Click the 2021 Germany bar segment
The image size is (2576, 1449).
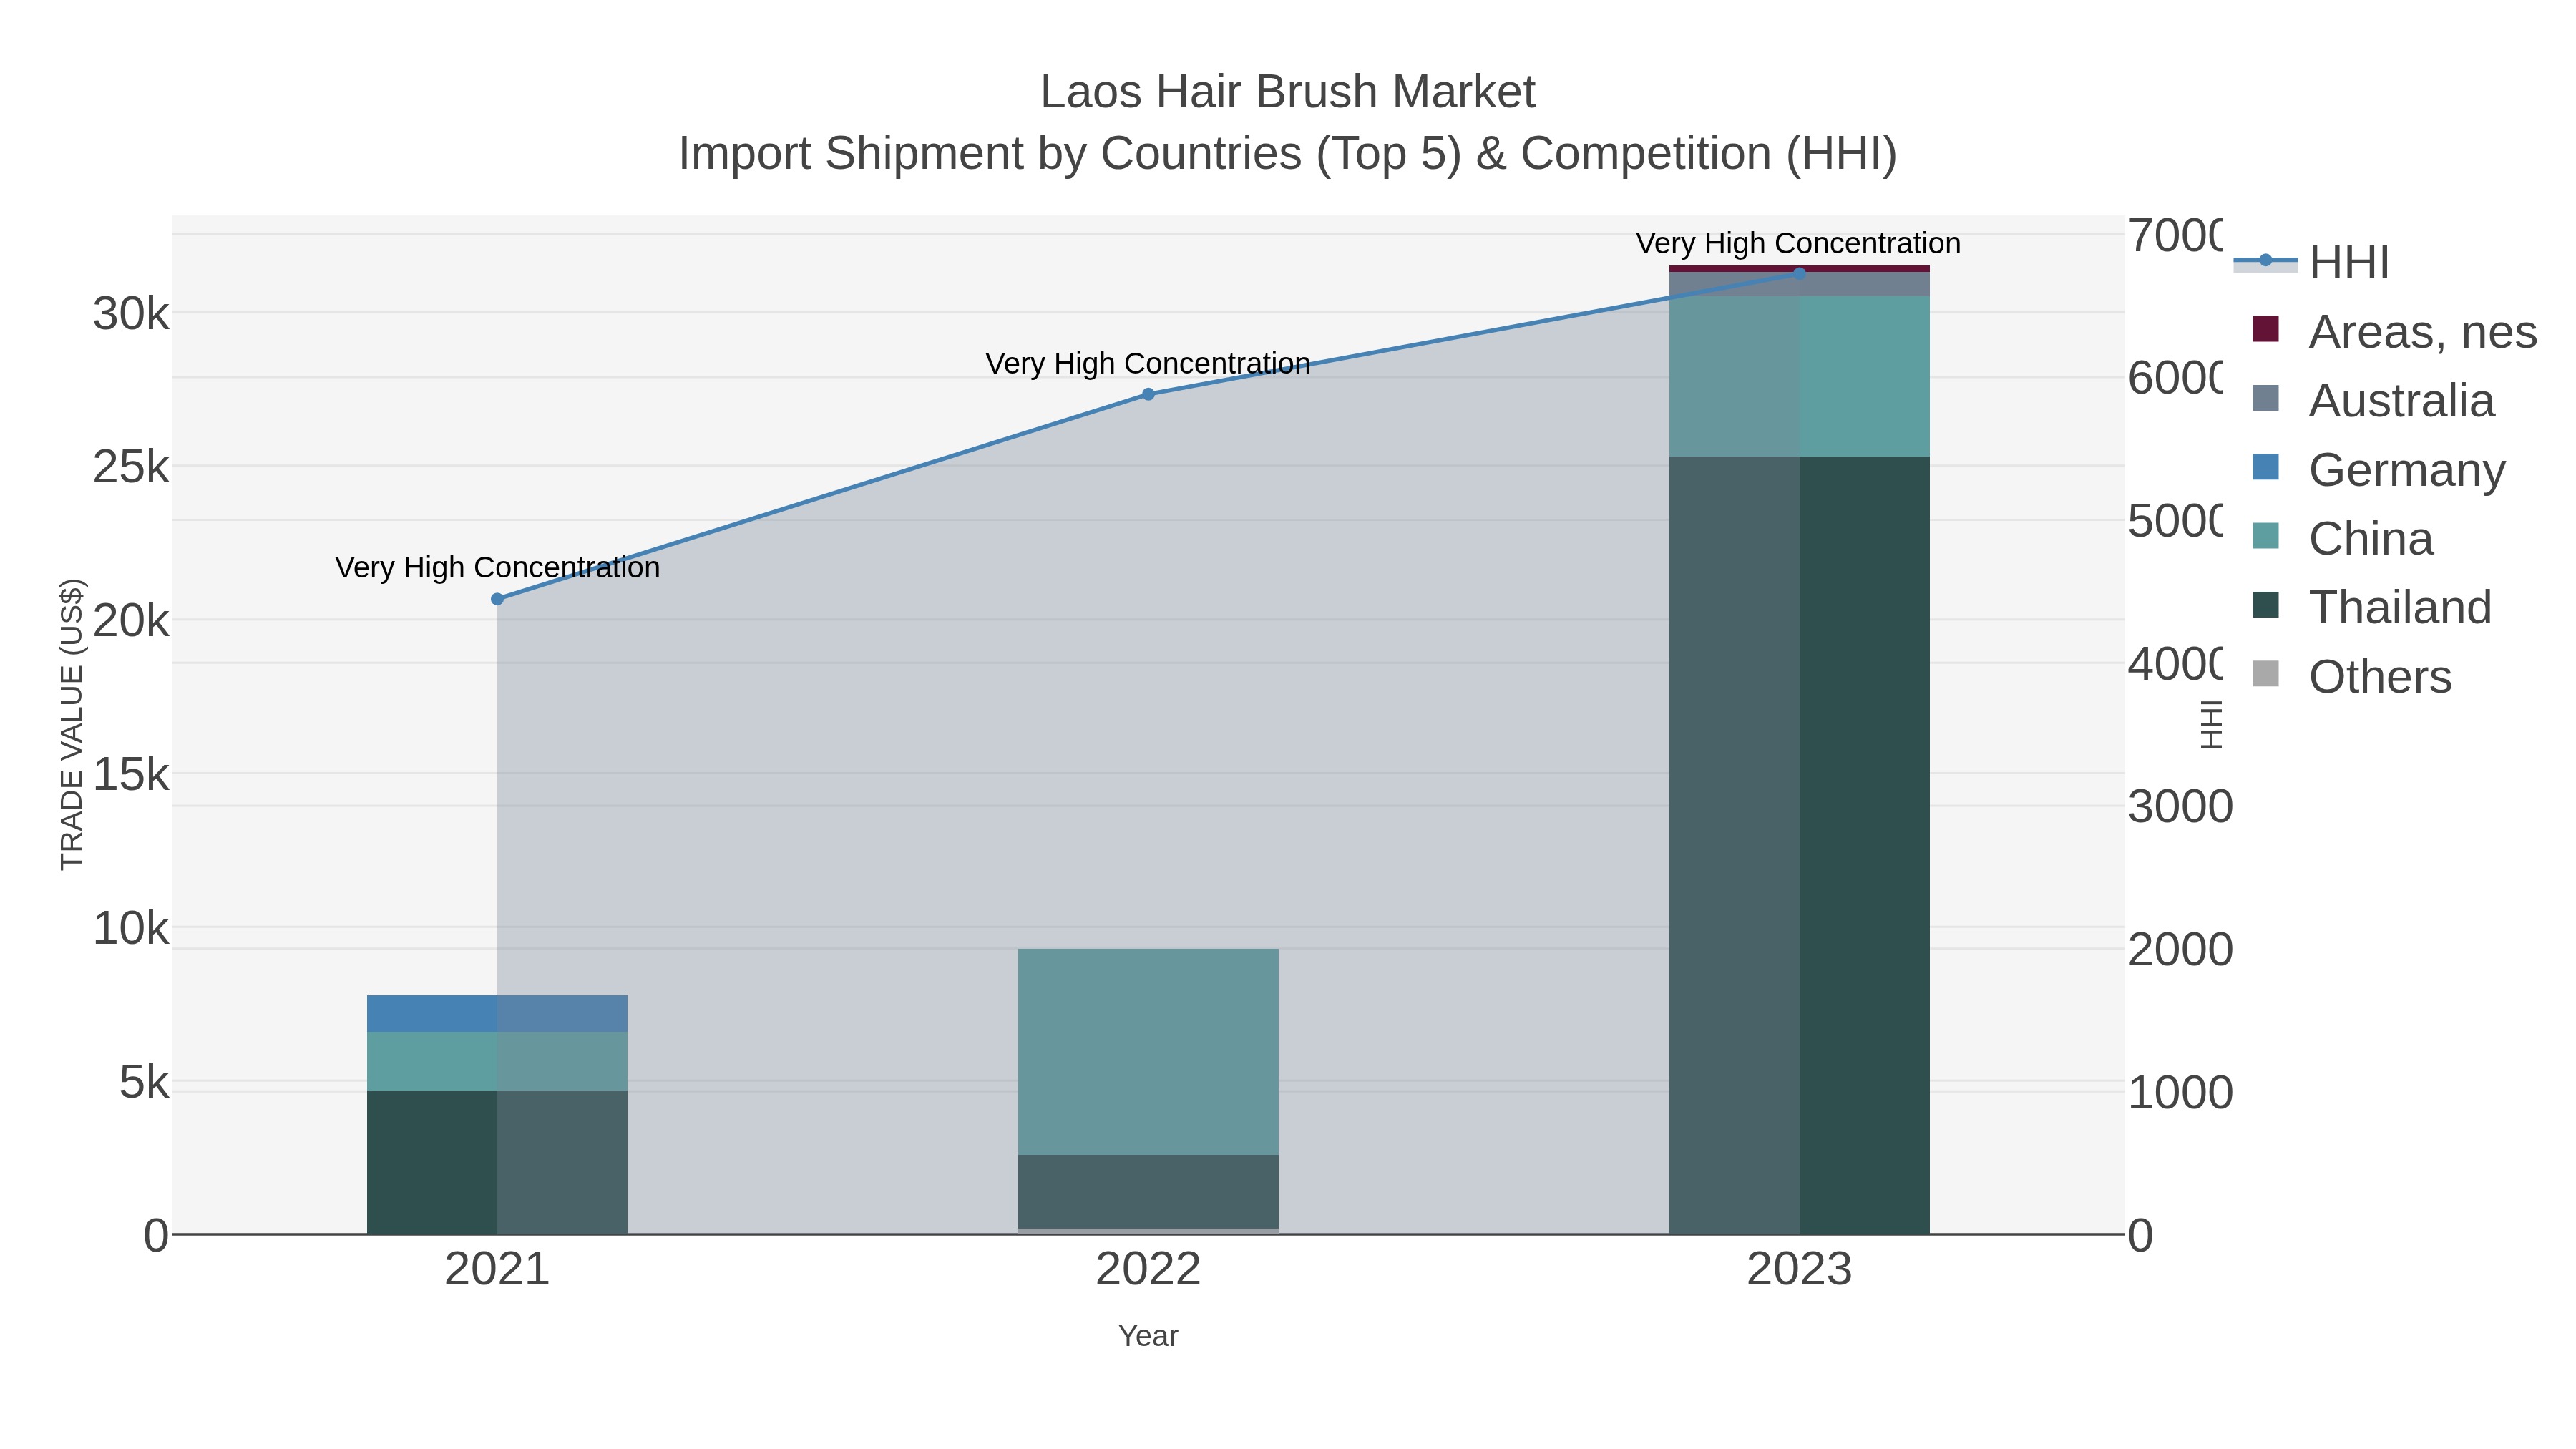tap(497, 1013)
